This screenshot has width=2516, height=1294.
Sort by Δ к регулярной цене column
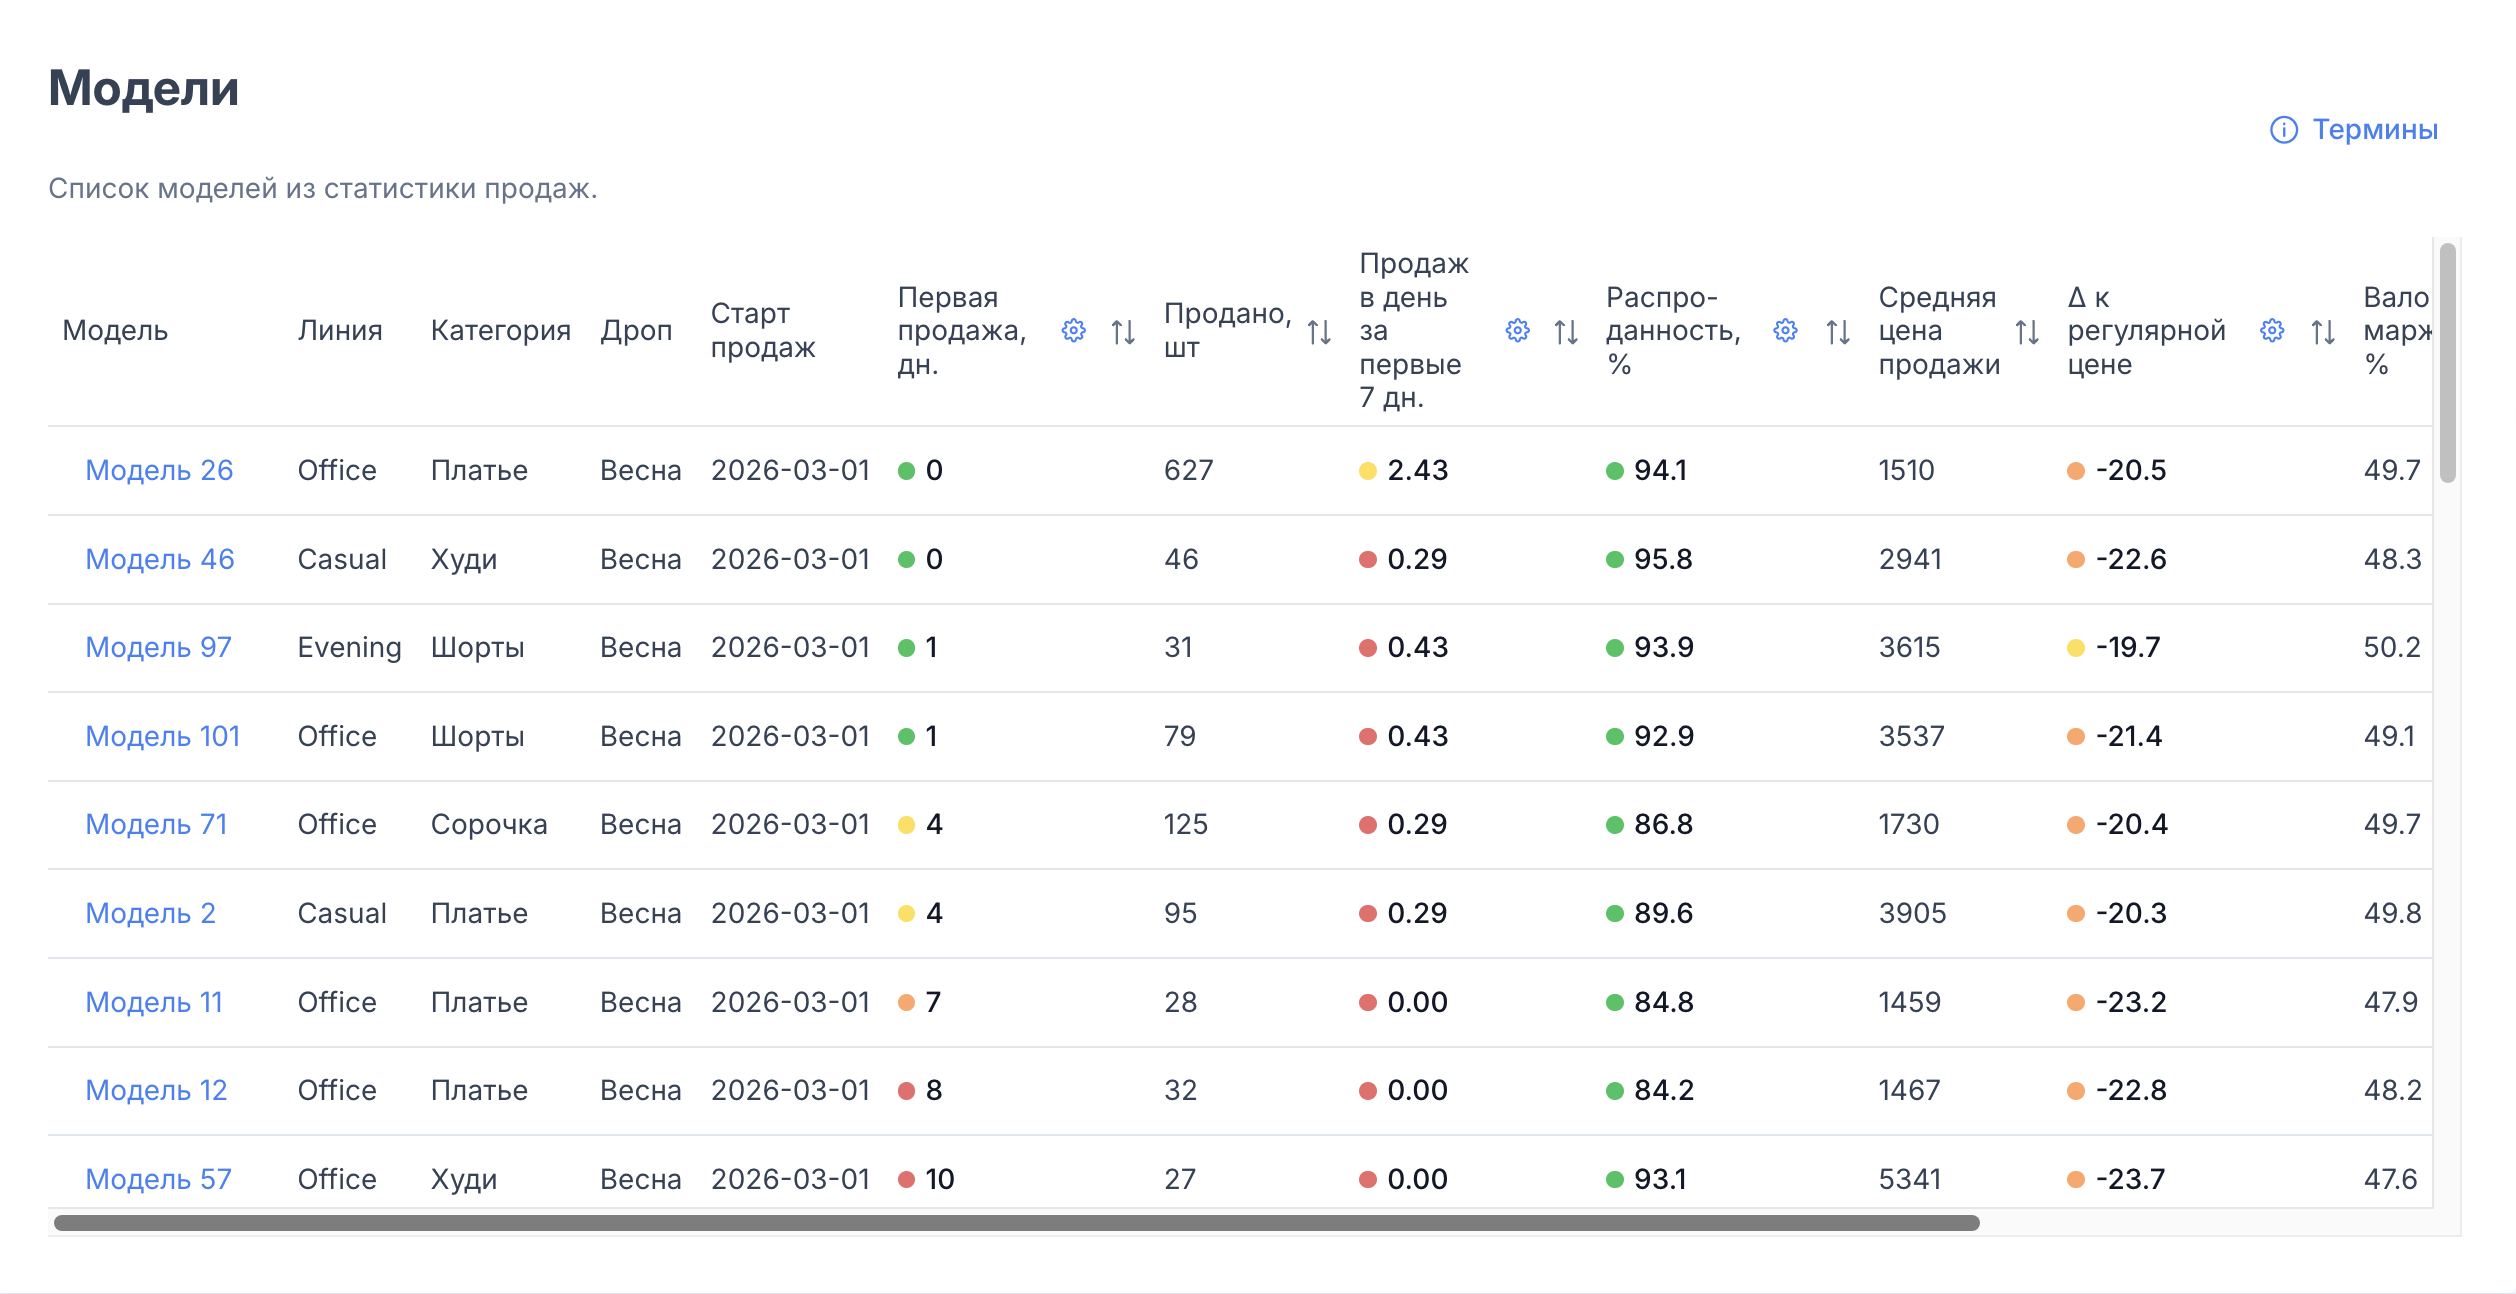click(2323, 331)
